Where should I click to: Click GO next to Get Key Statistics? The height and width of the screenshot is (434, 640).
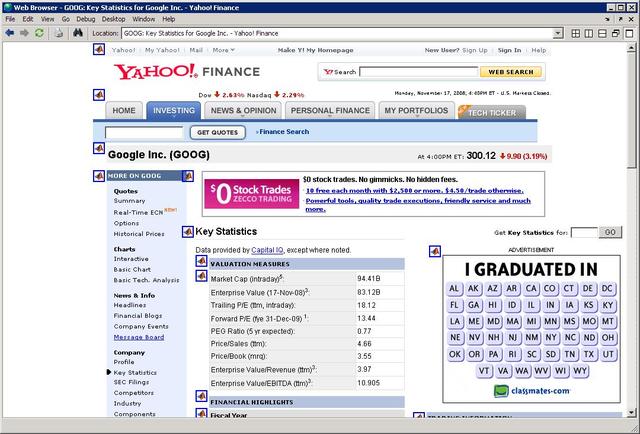[x=610, y=232]
